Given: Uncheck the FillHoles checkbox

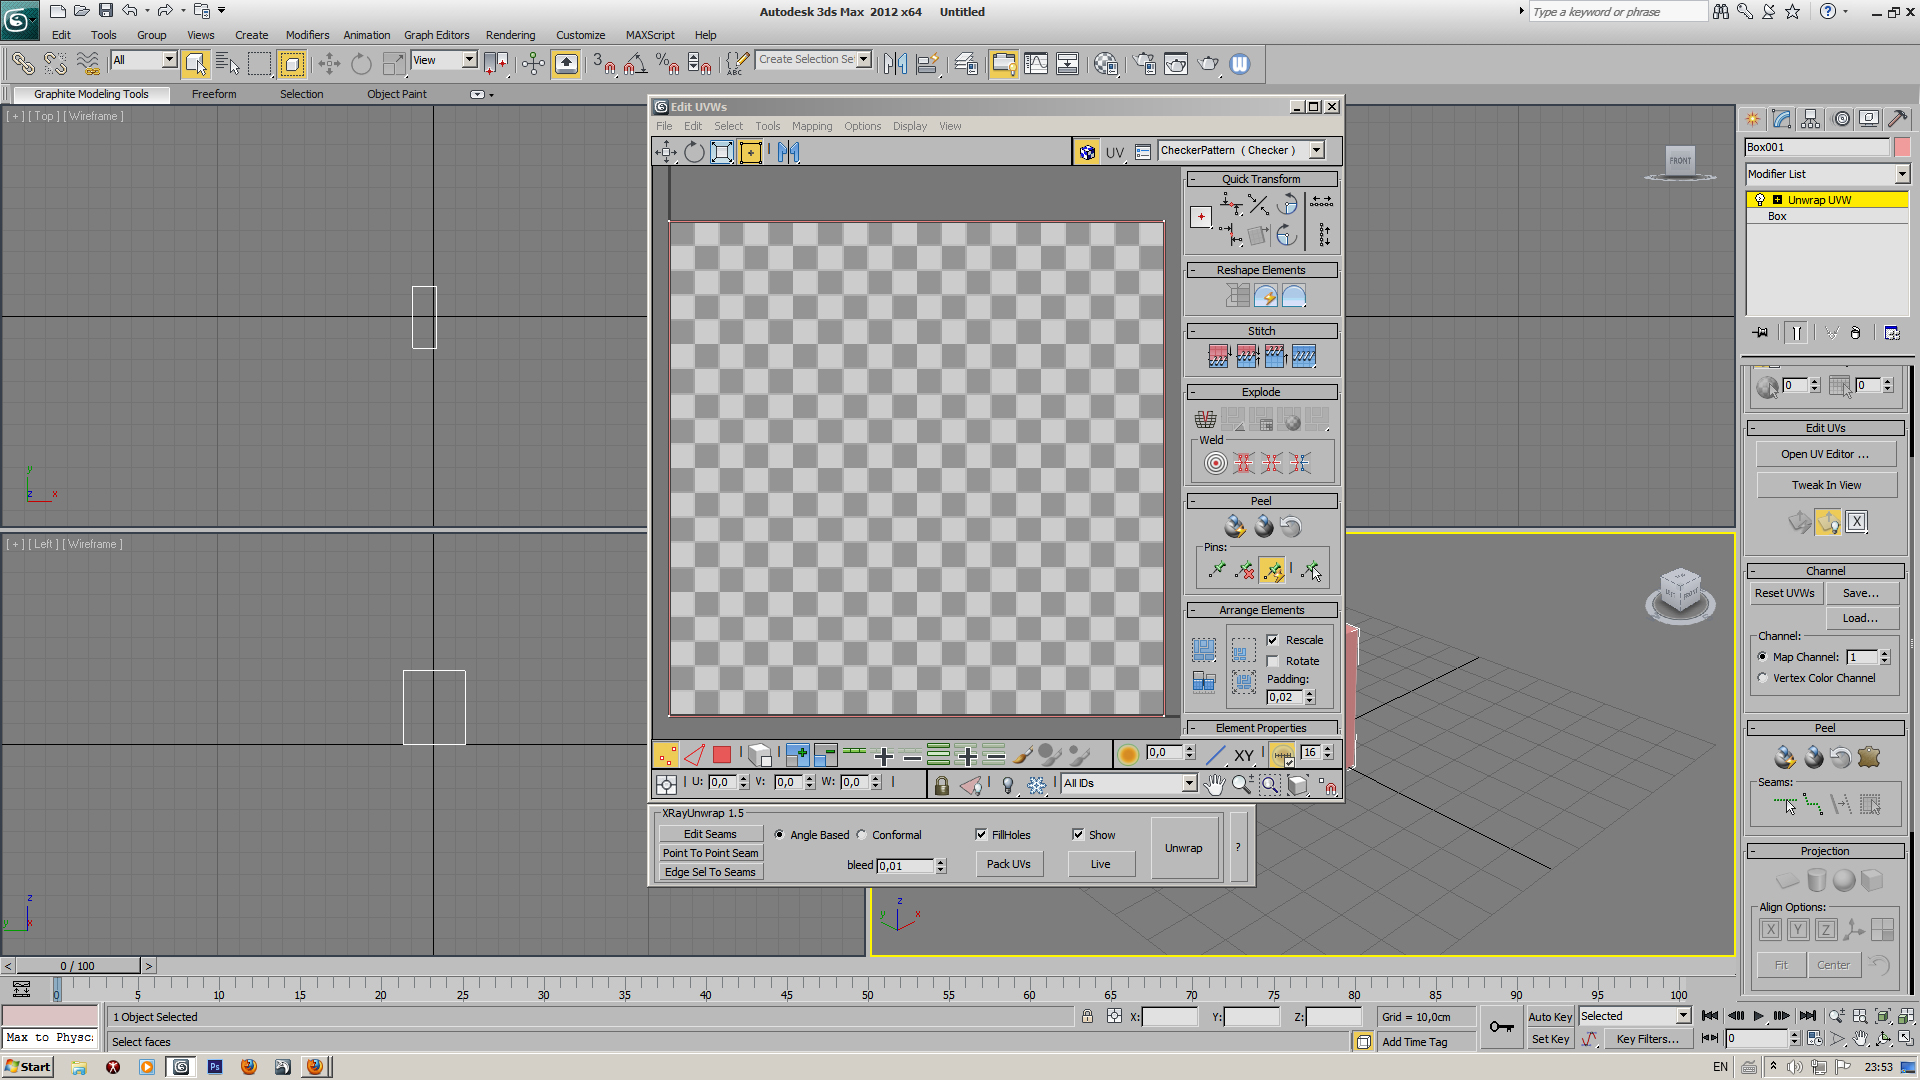Looking at the screenshot, I should pyautogui.click(x=981, y=834).
